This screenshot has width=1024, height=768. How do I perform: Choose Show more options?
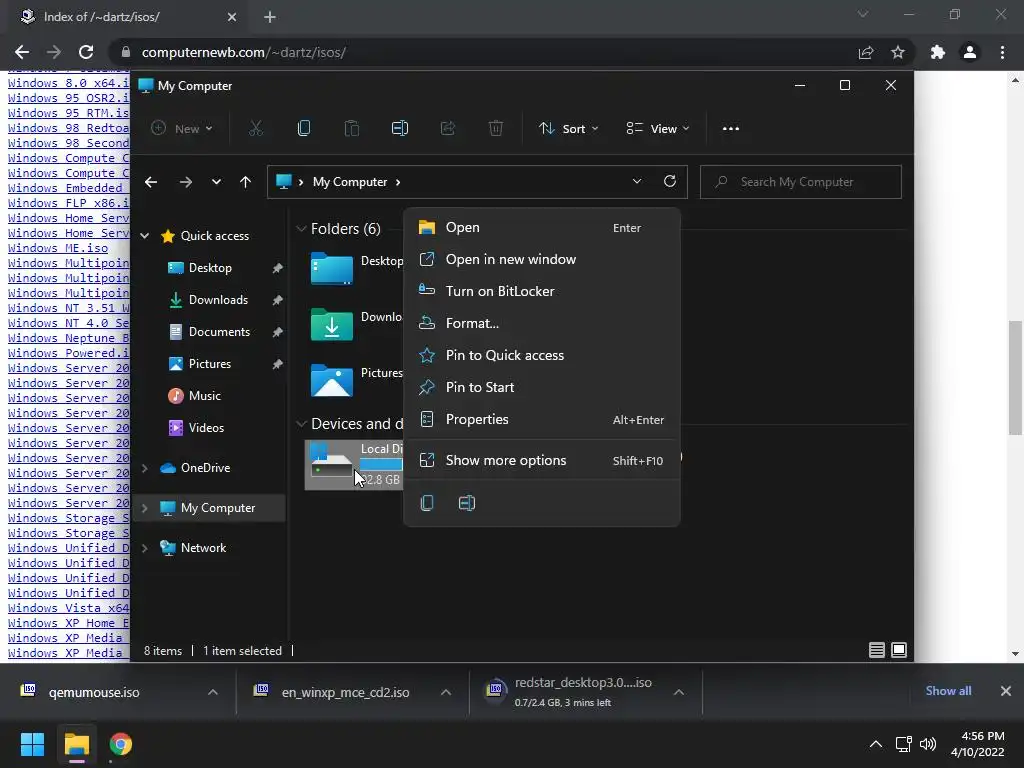tap(542, 460)
